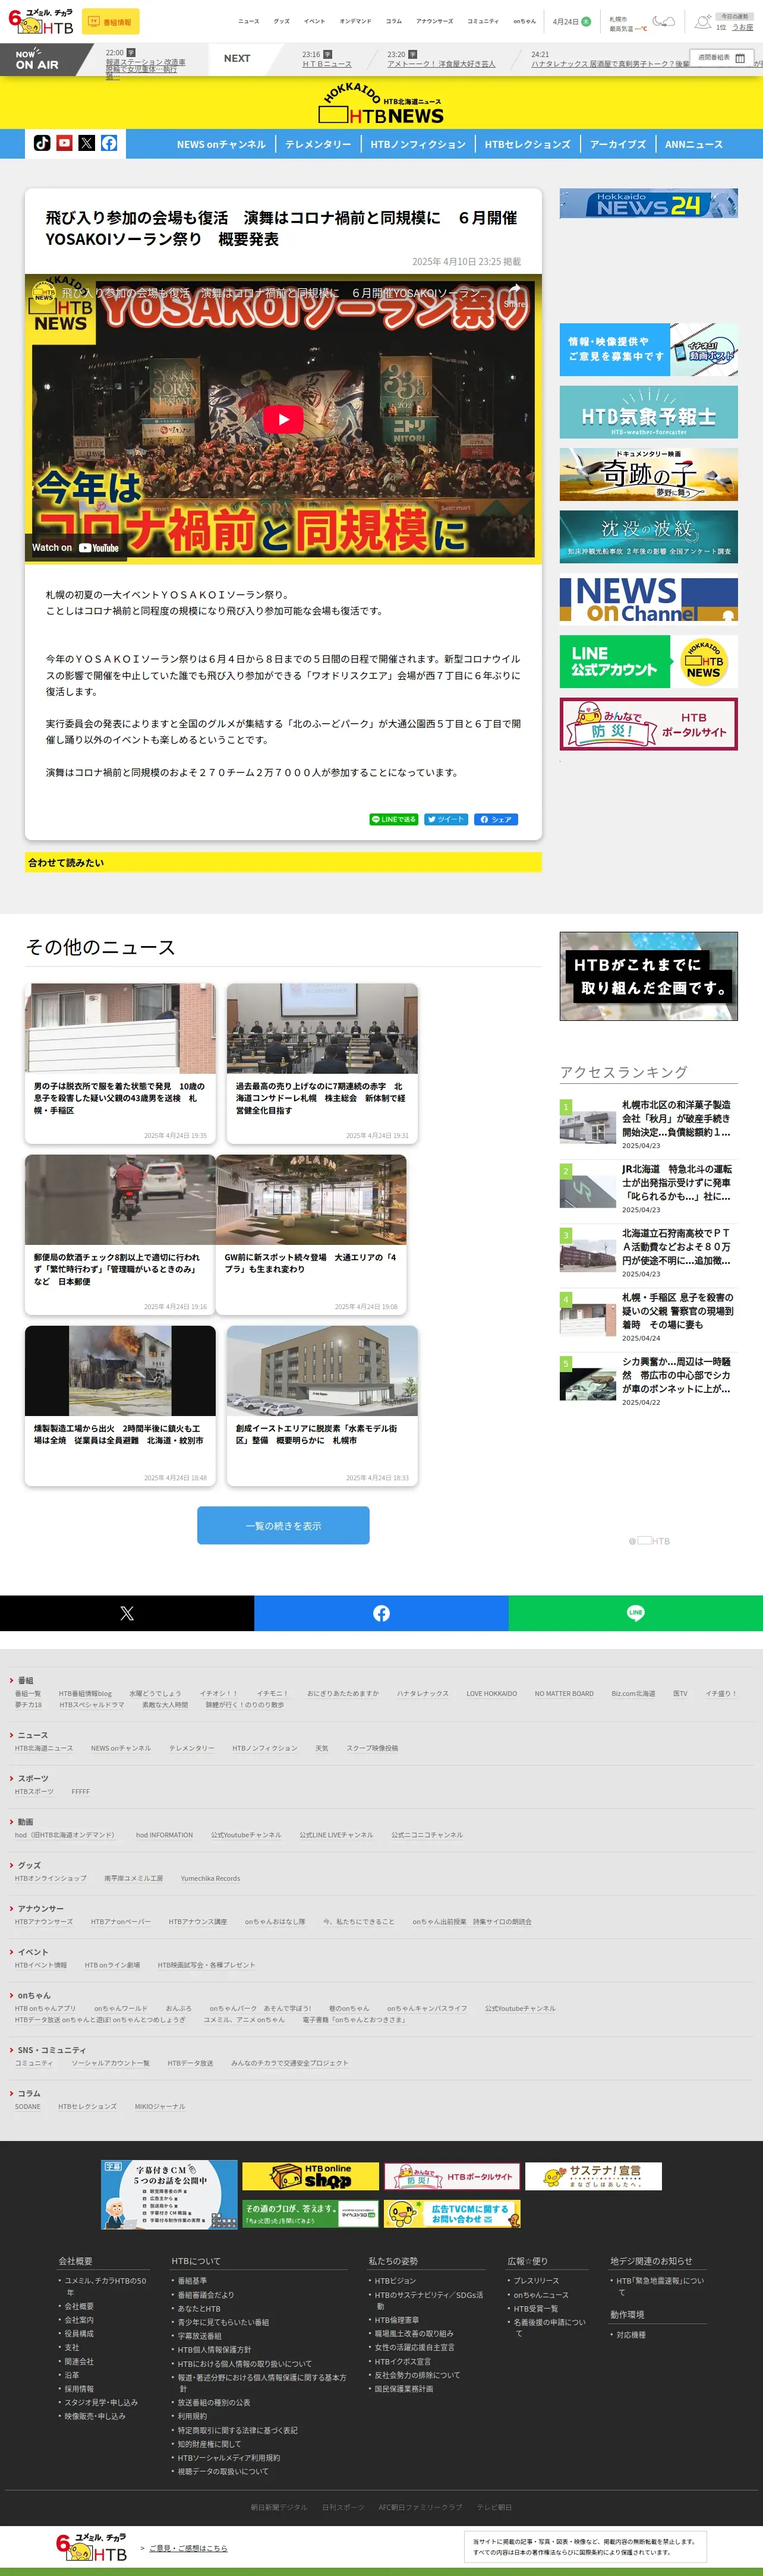The width and height of the screenshot is (763, 2576).
Task: Share article with Facebook シェア button
Action: [x=496, y=819]
